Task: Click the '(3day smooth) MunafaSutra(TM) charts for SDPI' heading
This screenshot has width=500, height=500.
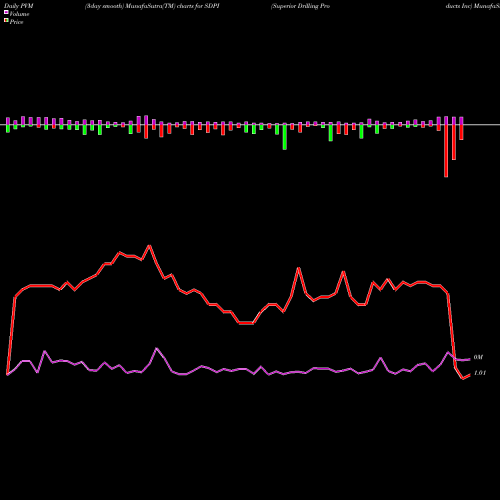Action: (152, 6)
